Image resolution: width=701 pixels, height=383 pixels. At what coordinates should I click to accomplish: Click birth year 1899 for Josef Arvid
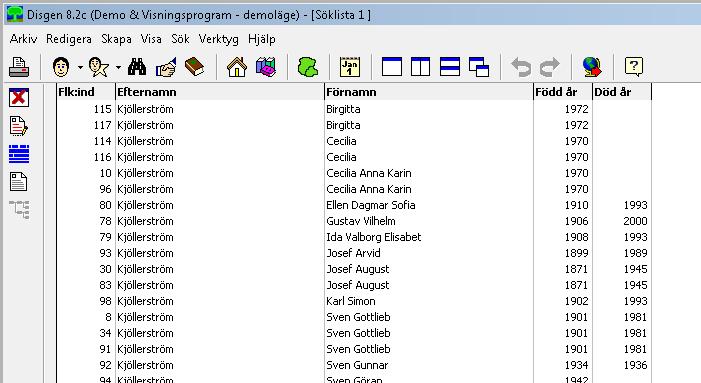pos(576,253)
